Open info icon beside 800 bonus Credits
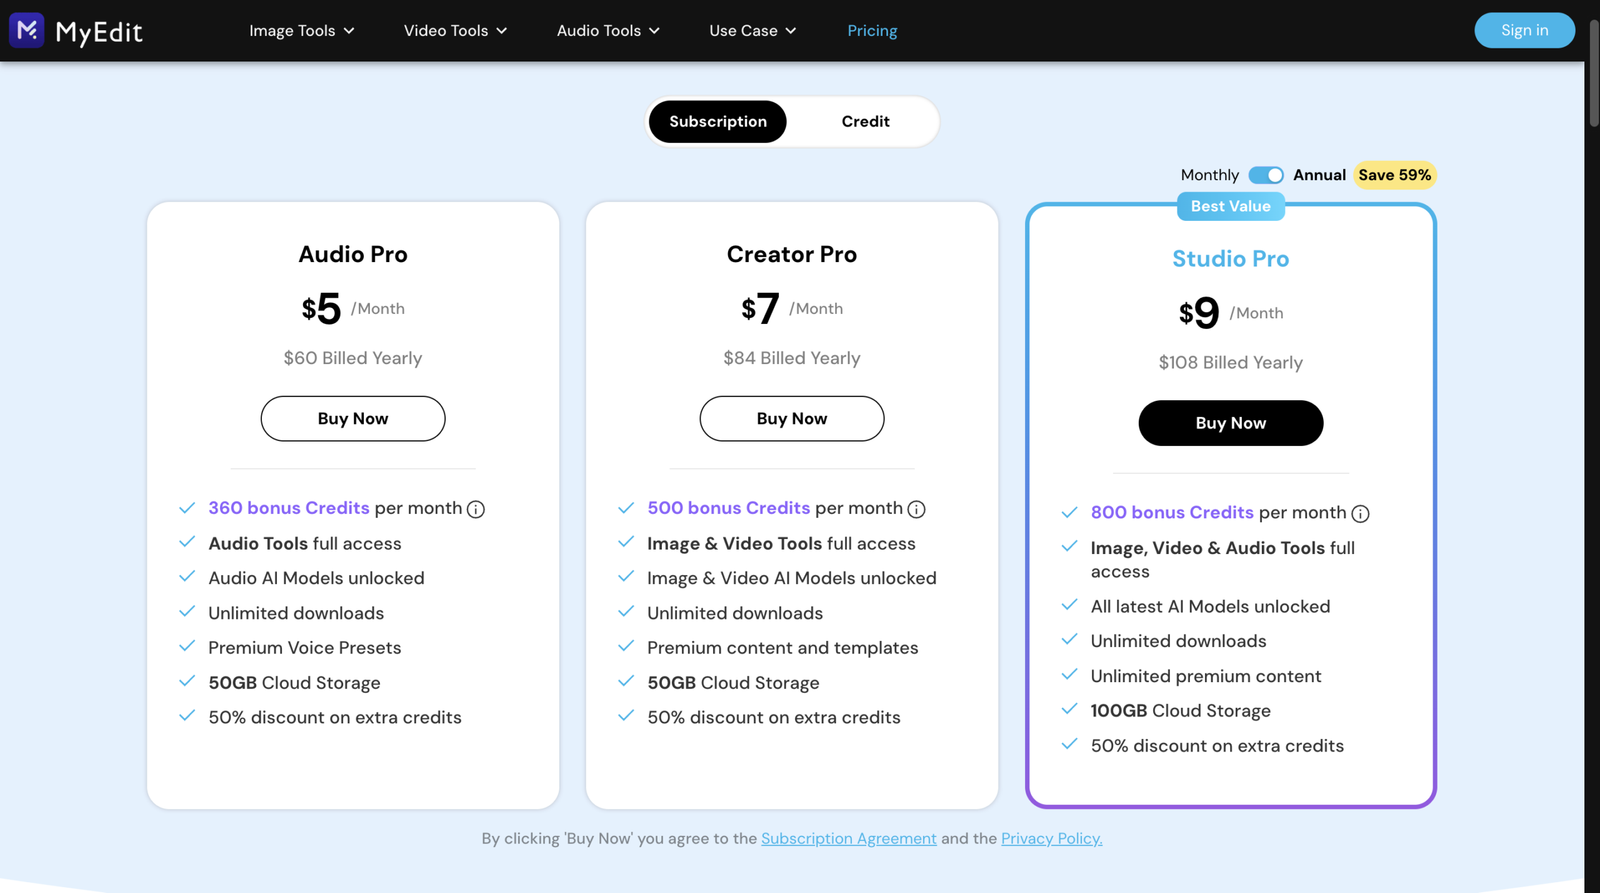 point(1360,514)
